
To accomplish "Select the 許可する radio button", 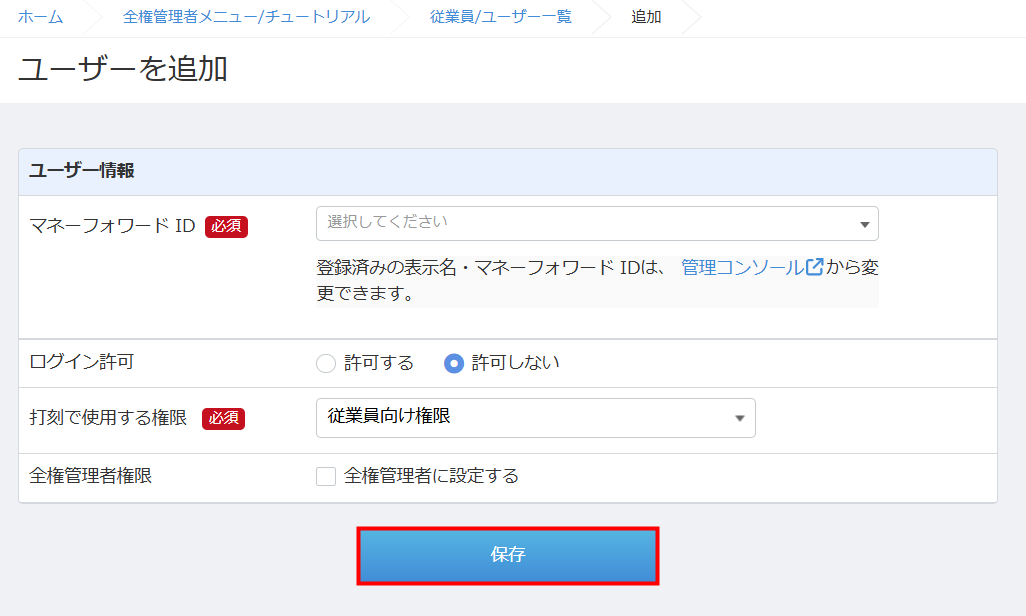I will [x=326, y=363].
